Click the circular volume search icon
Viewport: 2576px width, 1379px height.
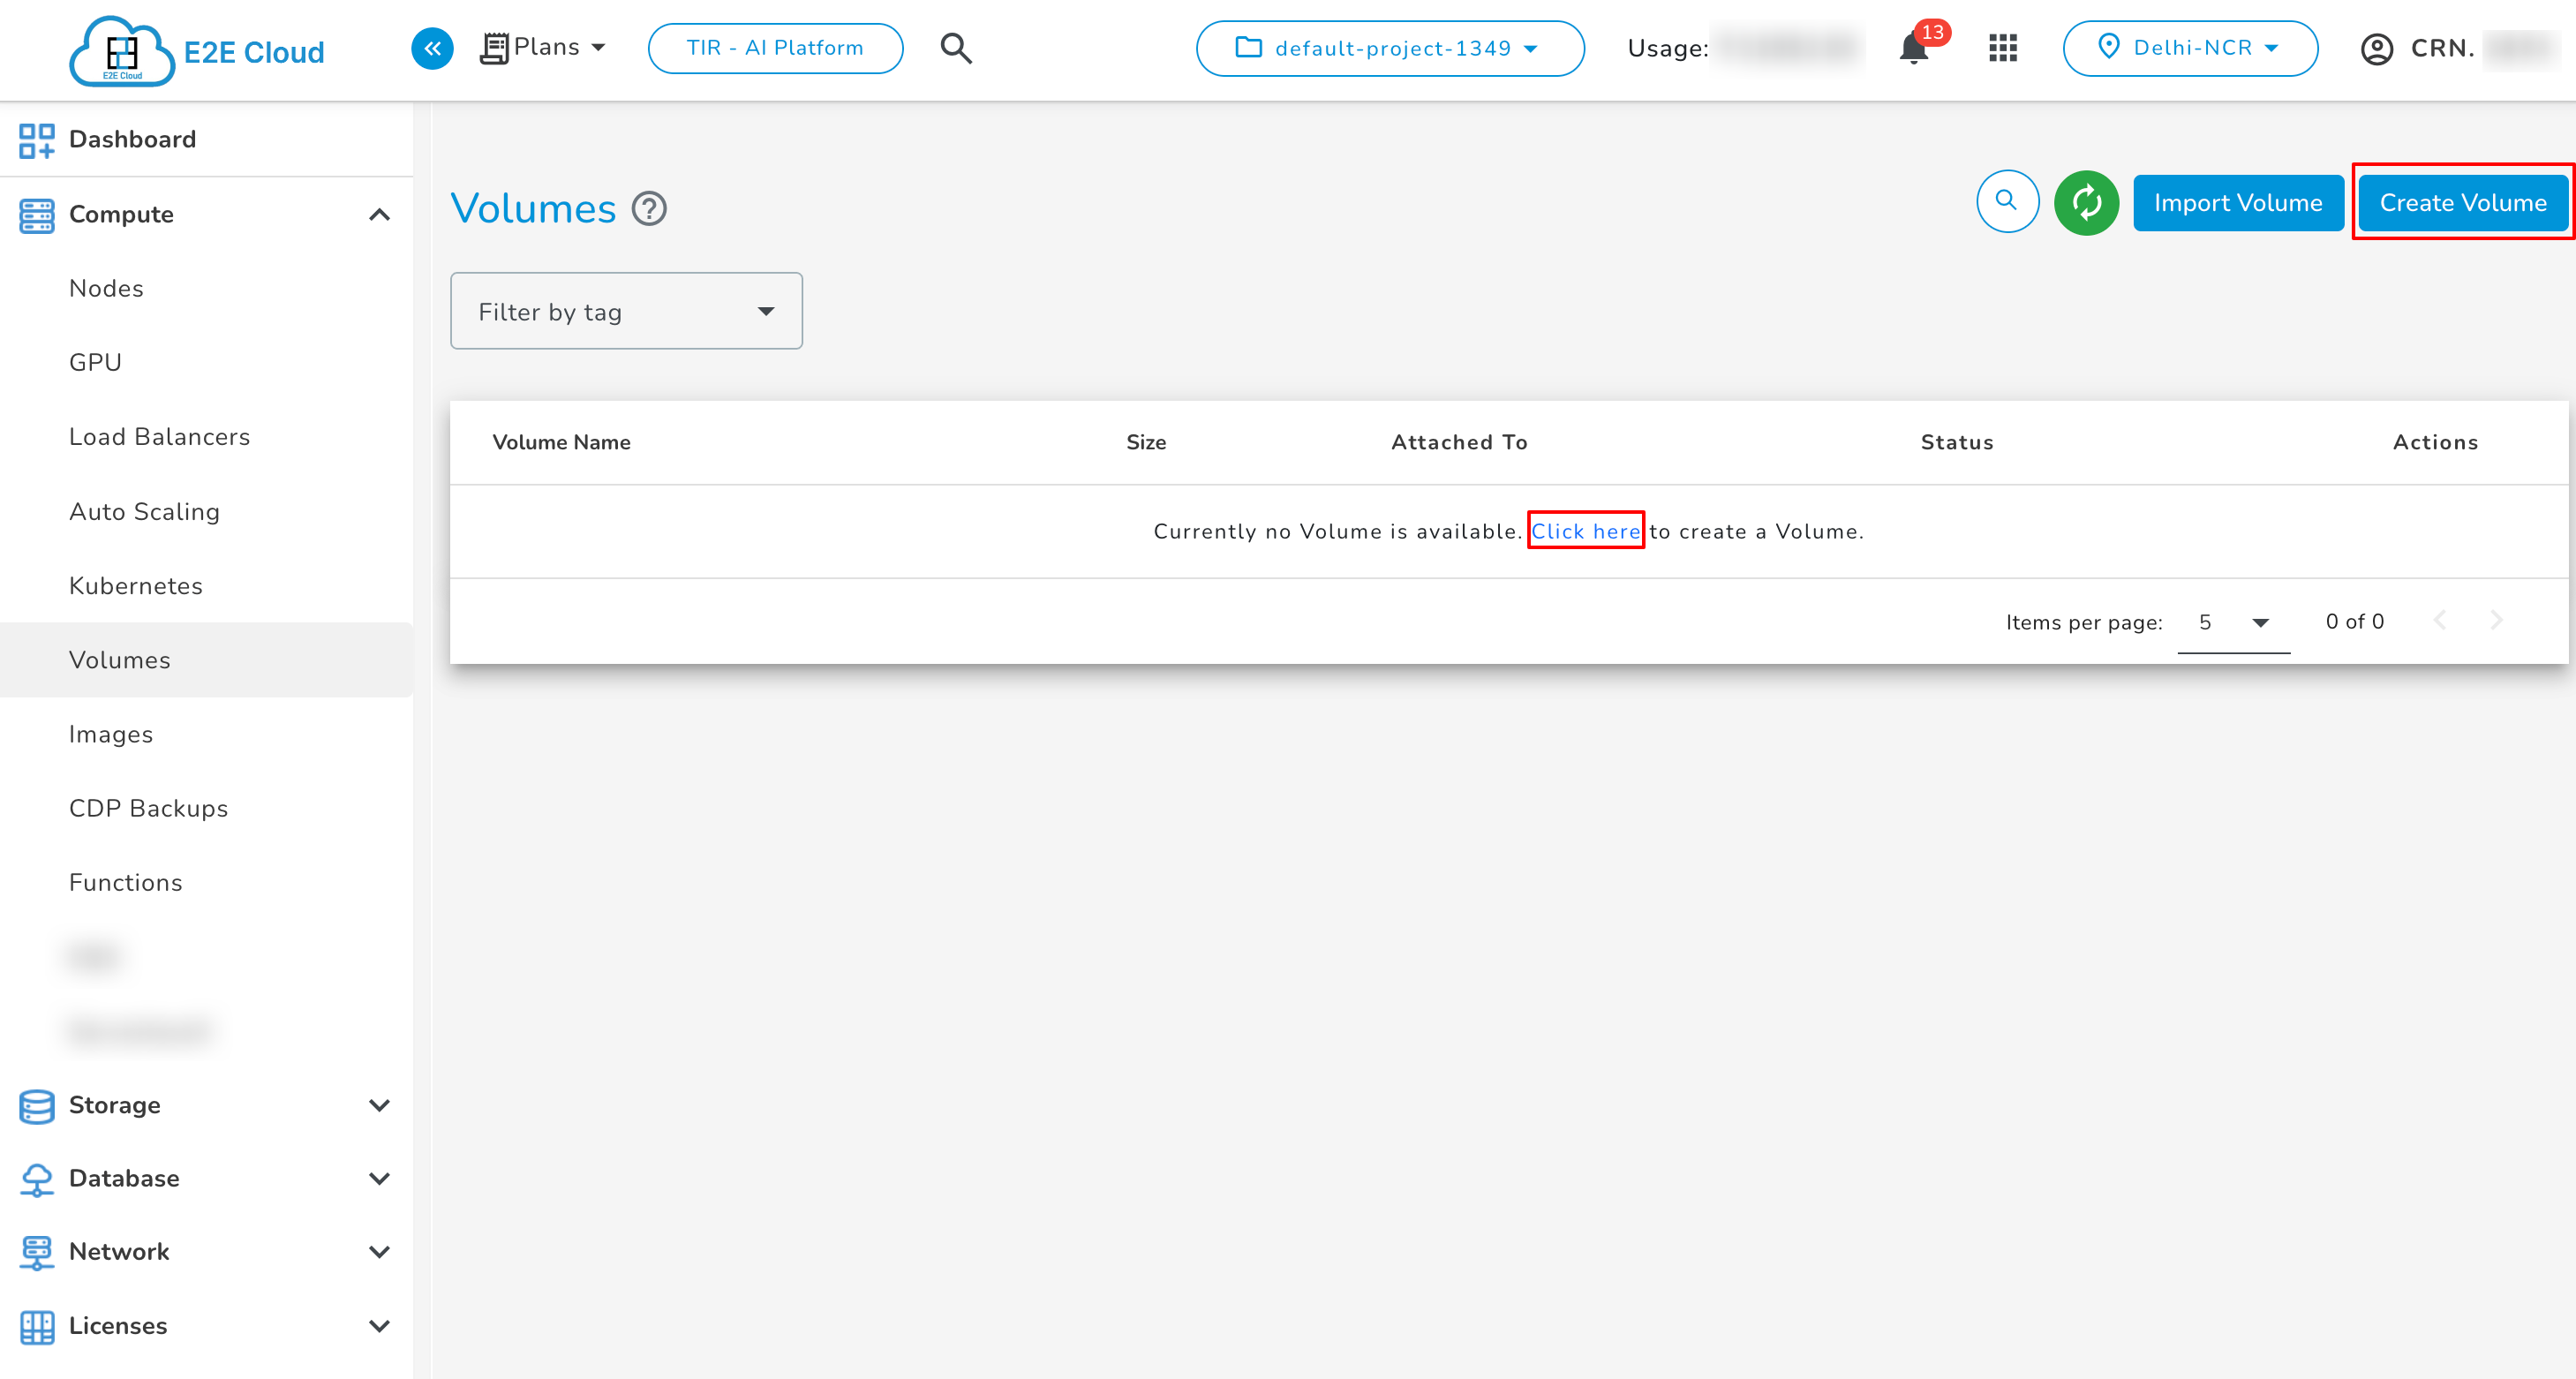coord(2007,201)
